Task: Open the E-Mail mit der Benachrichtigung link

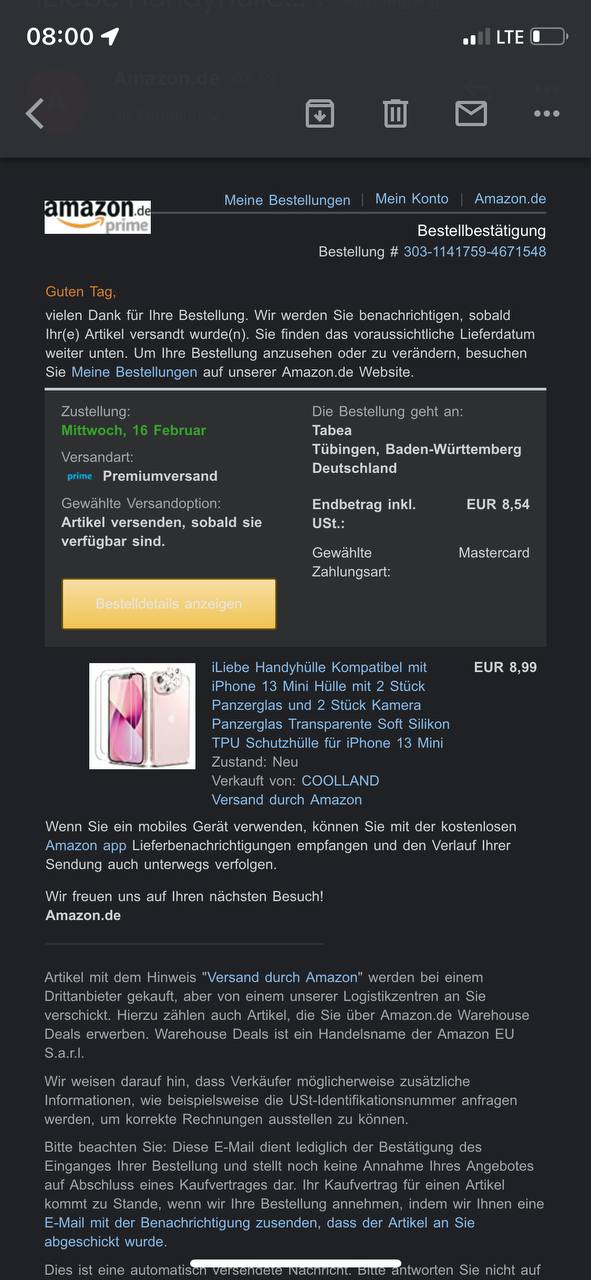Action: click(260, 1232)
